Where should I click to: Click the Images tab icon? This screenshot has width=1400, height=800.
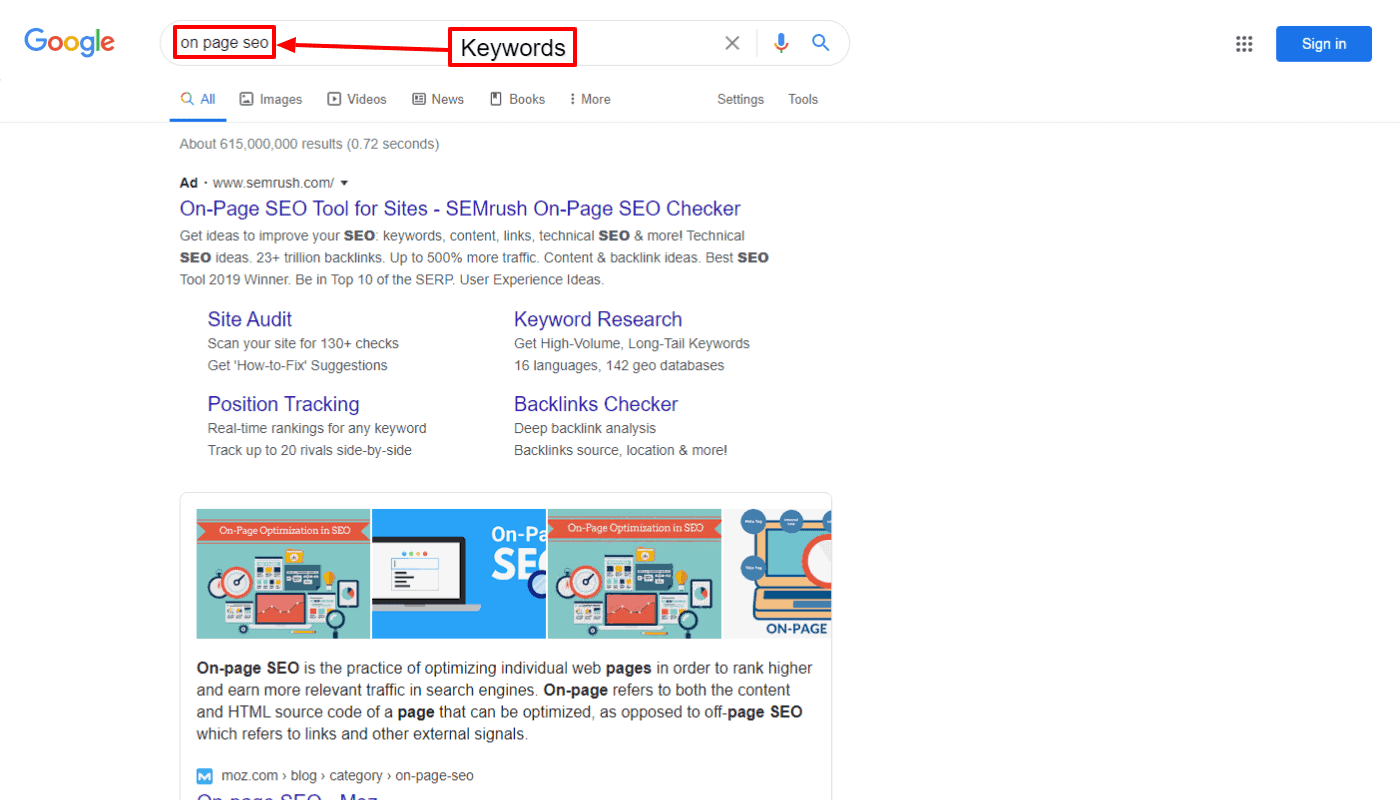(x=247, y=99)
